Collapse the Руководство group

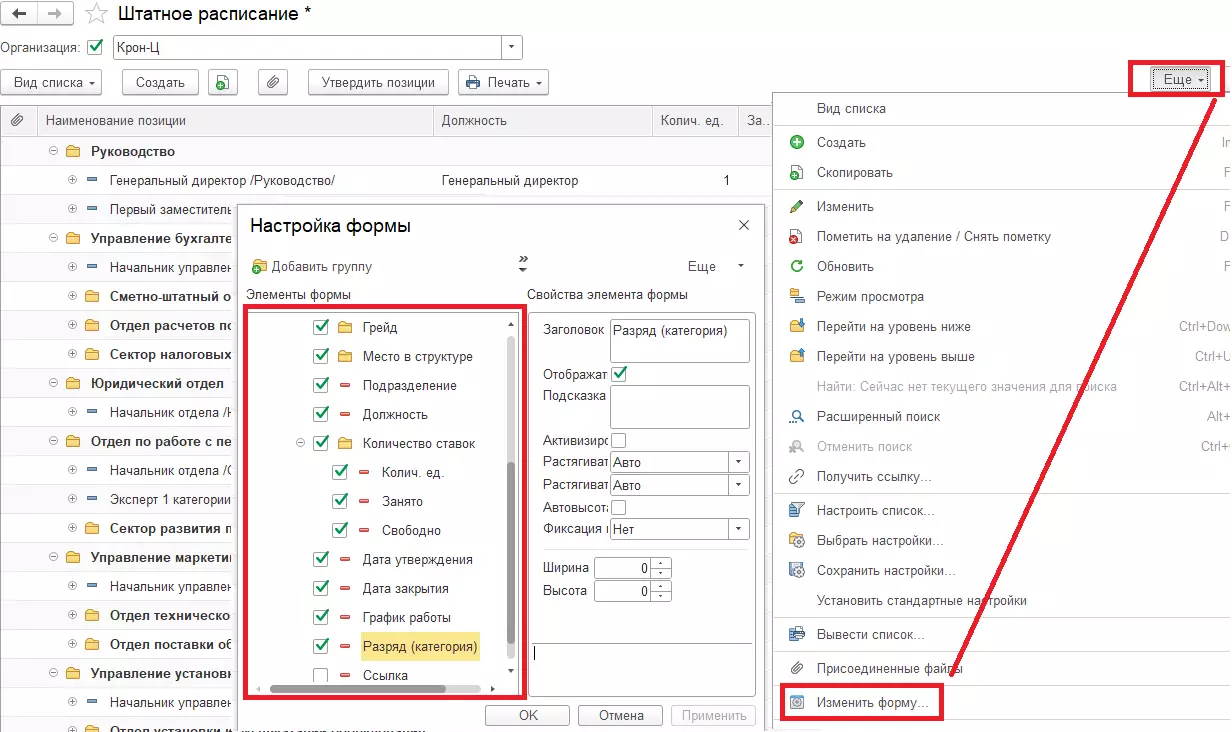pos(53,152)
